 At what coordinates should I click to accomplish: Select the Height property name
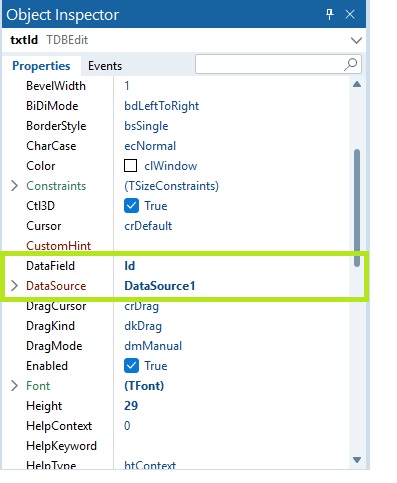(44, 406)
